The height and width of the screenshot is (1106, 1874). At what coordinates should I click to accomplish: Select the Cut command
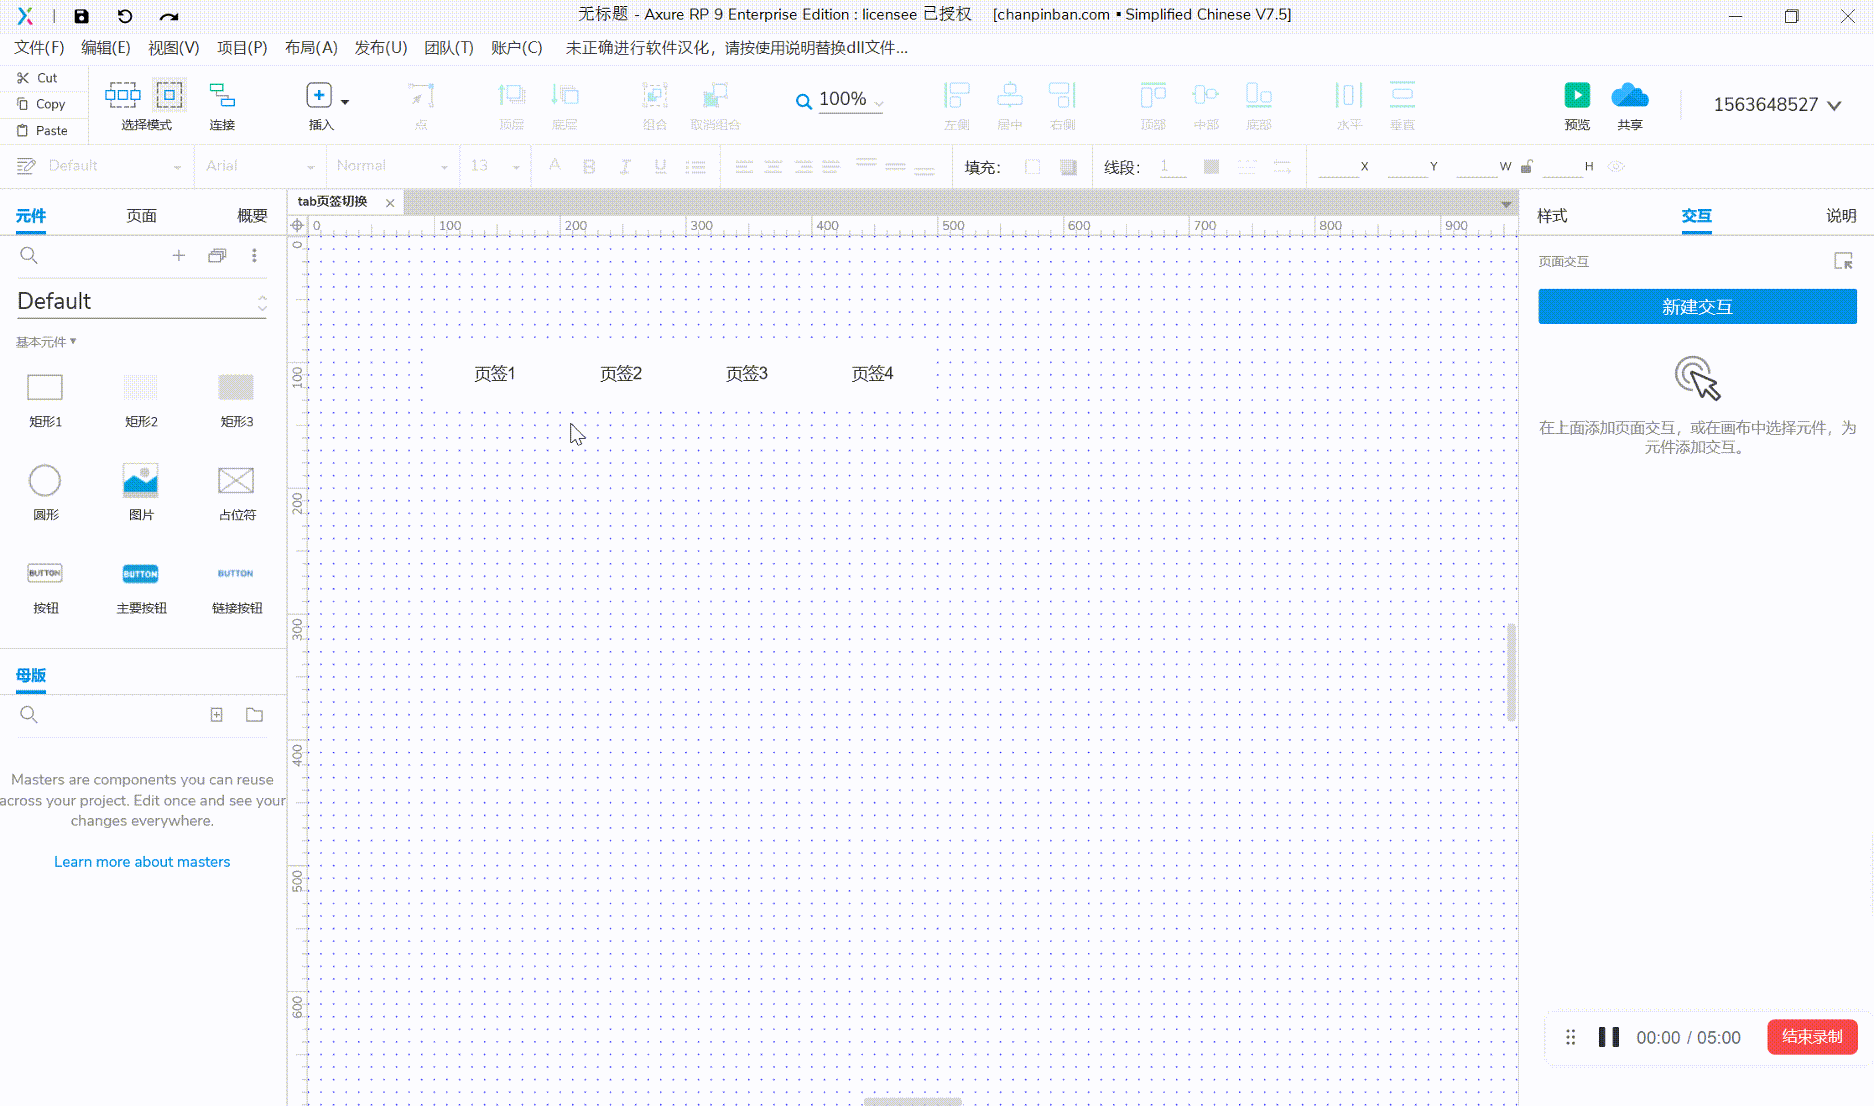[37, 78]
